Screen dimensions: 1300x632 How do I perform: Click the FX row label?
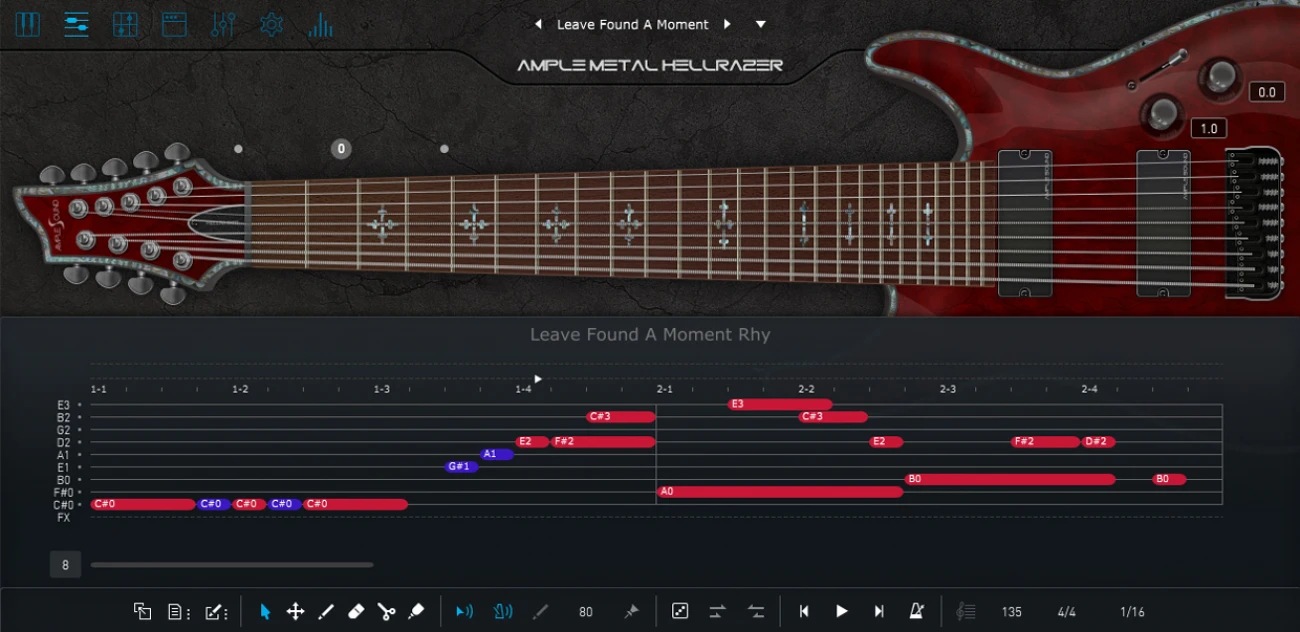coord(64,518)
